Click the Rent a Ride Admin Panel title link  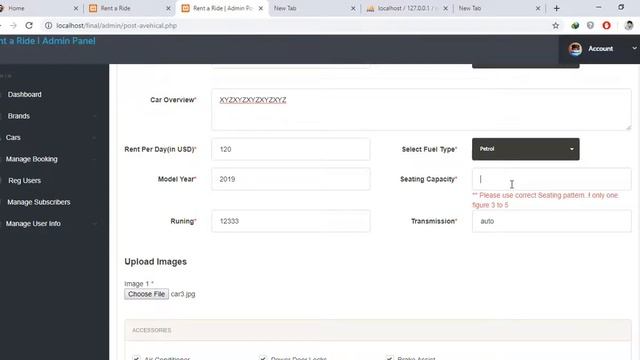tap(47, 41)
